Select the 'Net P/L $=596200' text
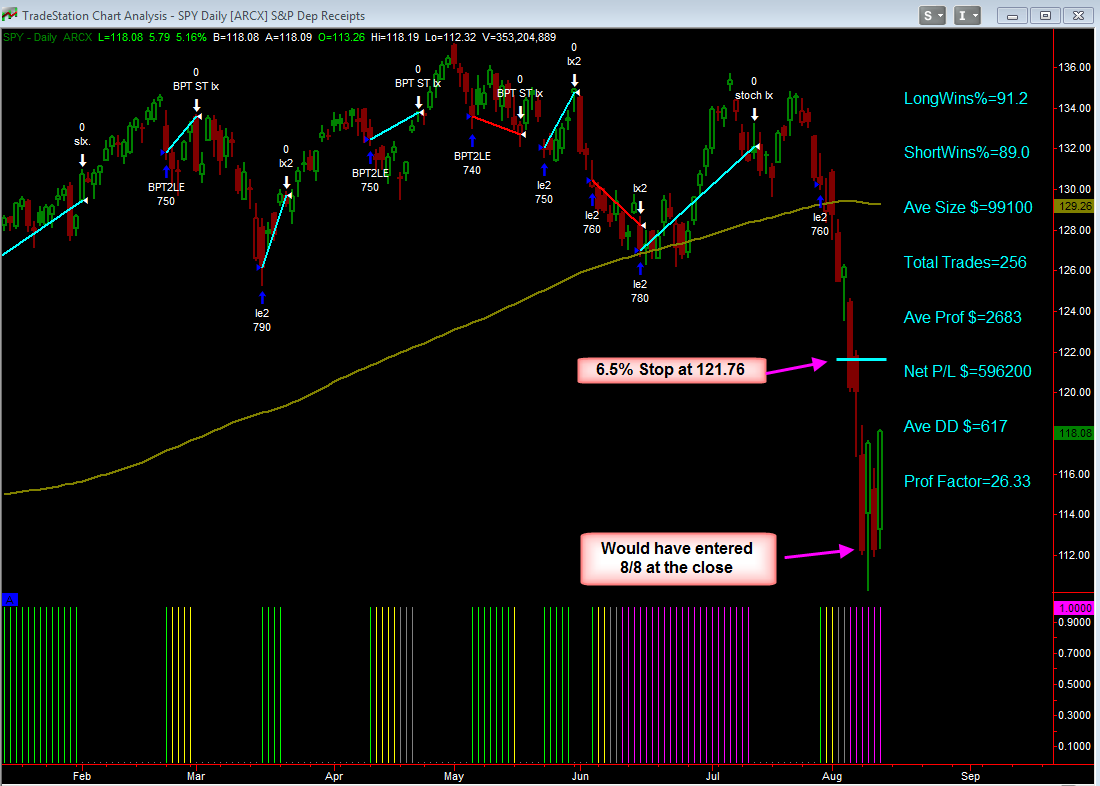The image size is (1100, 786). point(967,371)
